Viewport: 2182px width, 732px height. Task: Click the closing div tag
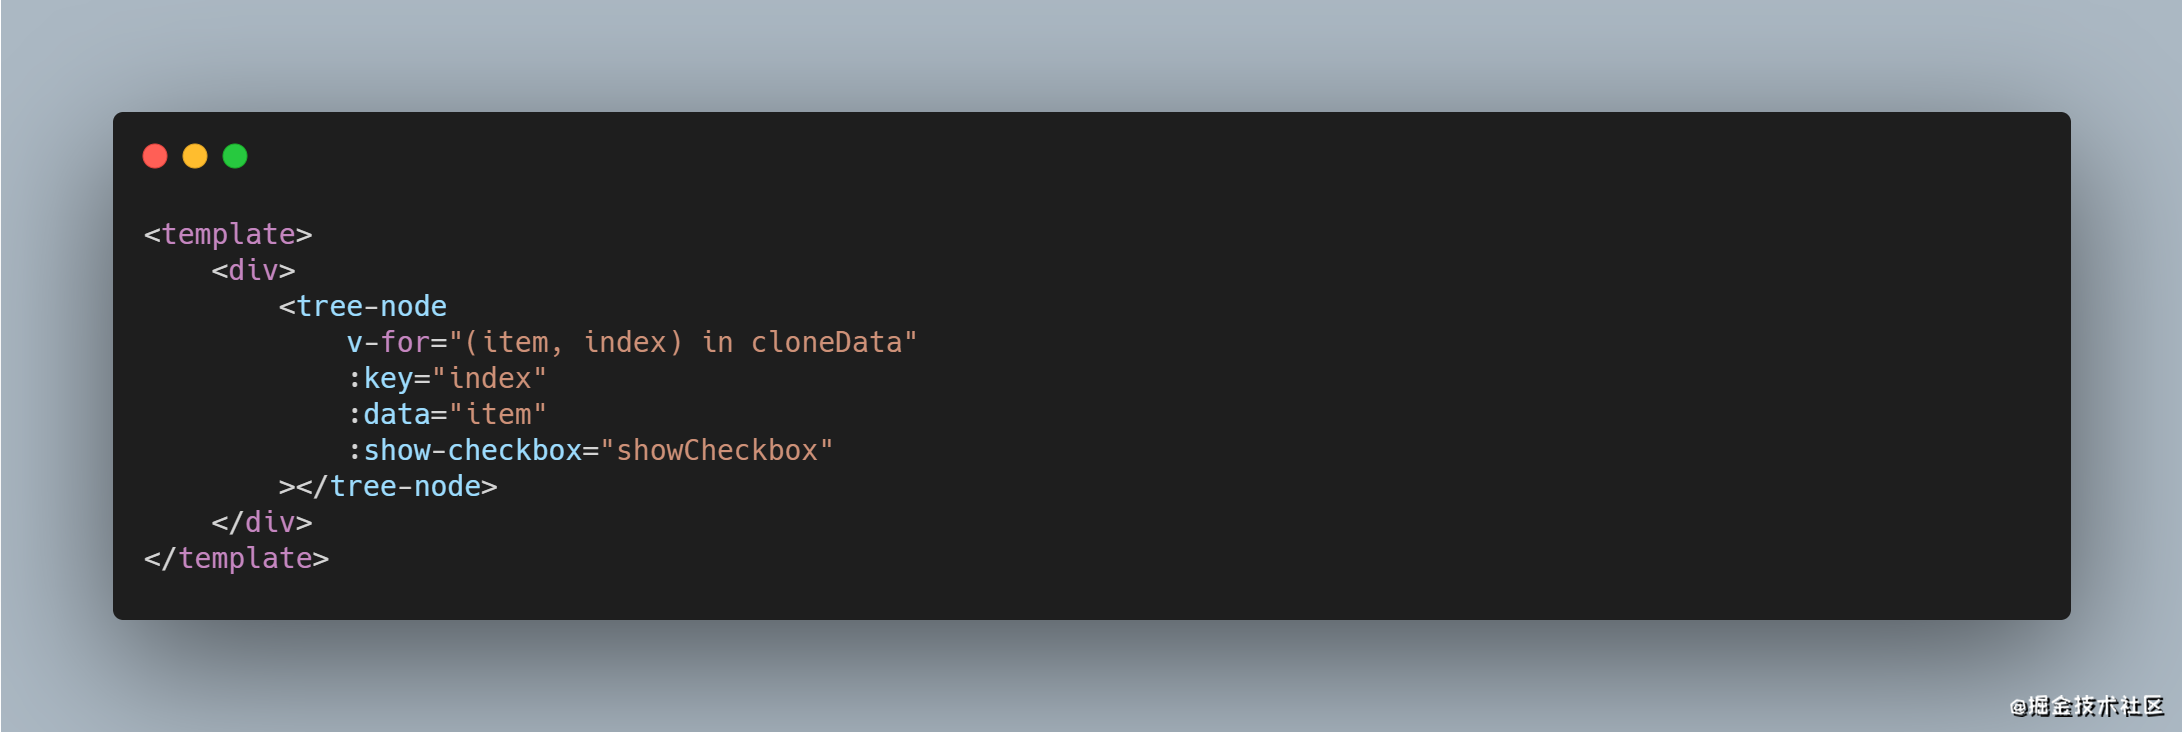point(262,522)
